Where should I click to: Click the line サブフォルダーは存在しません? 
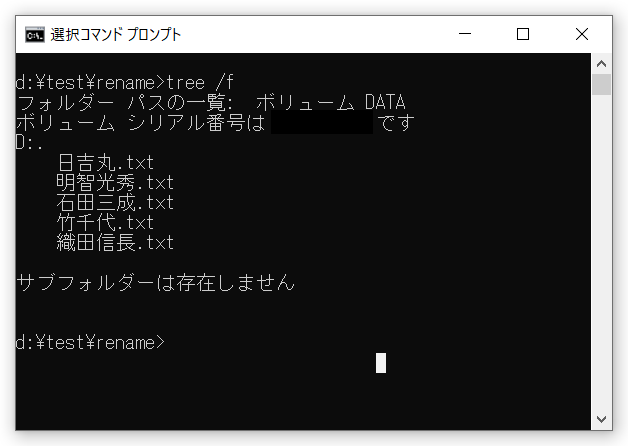[156, 283]
